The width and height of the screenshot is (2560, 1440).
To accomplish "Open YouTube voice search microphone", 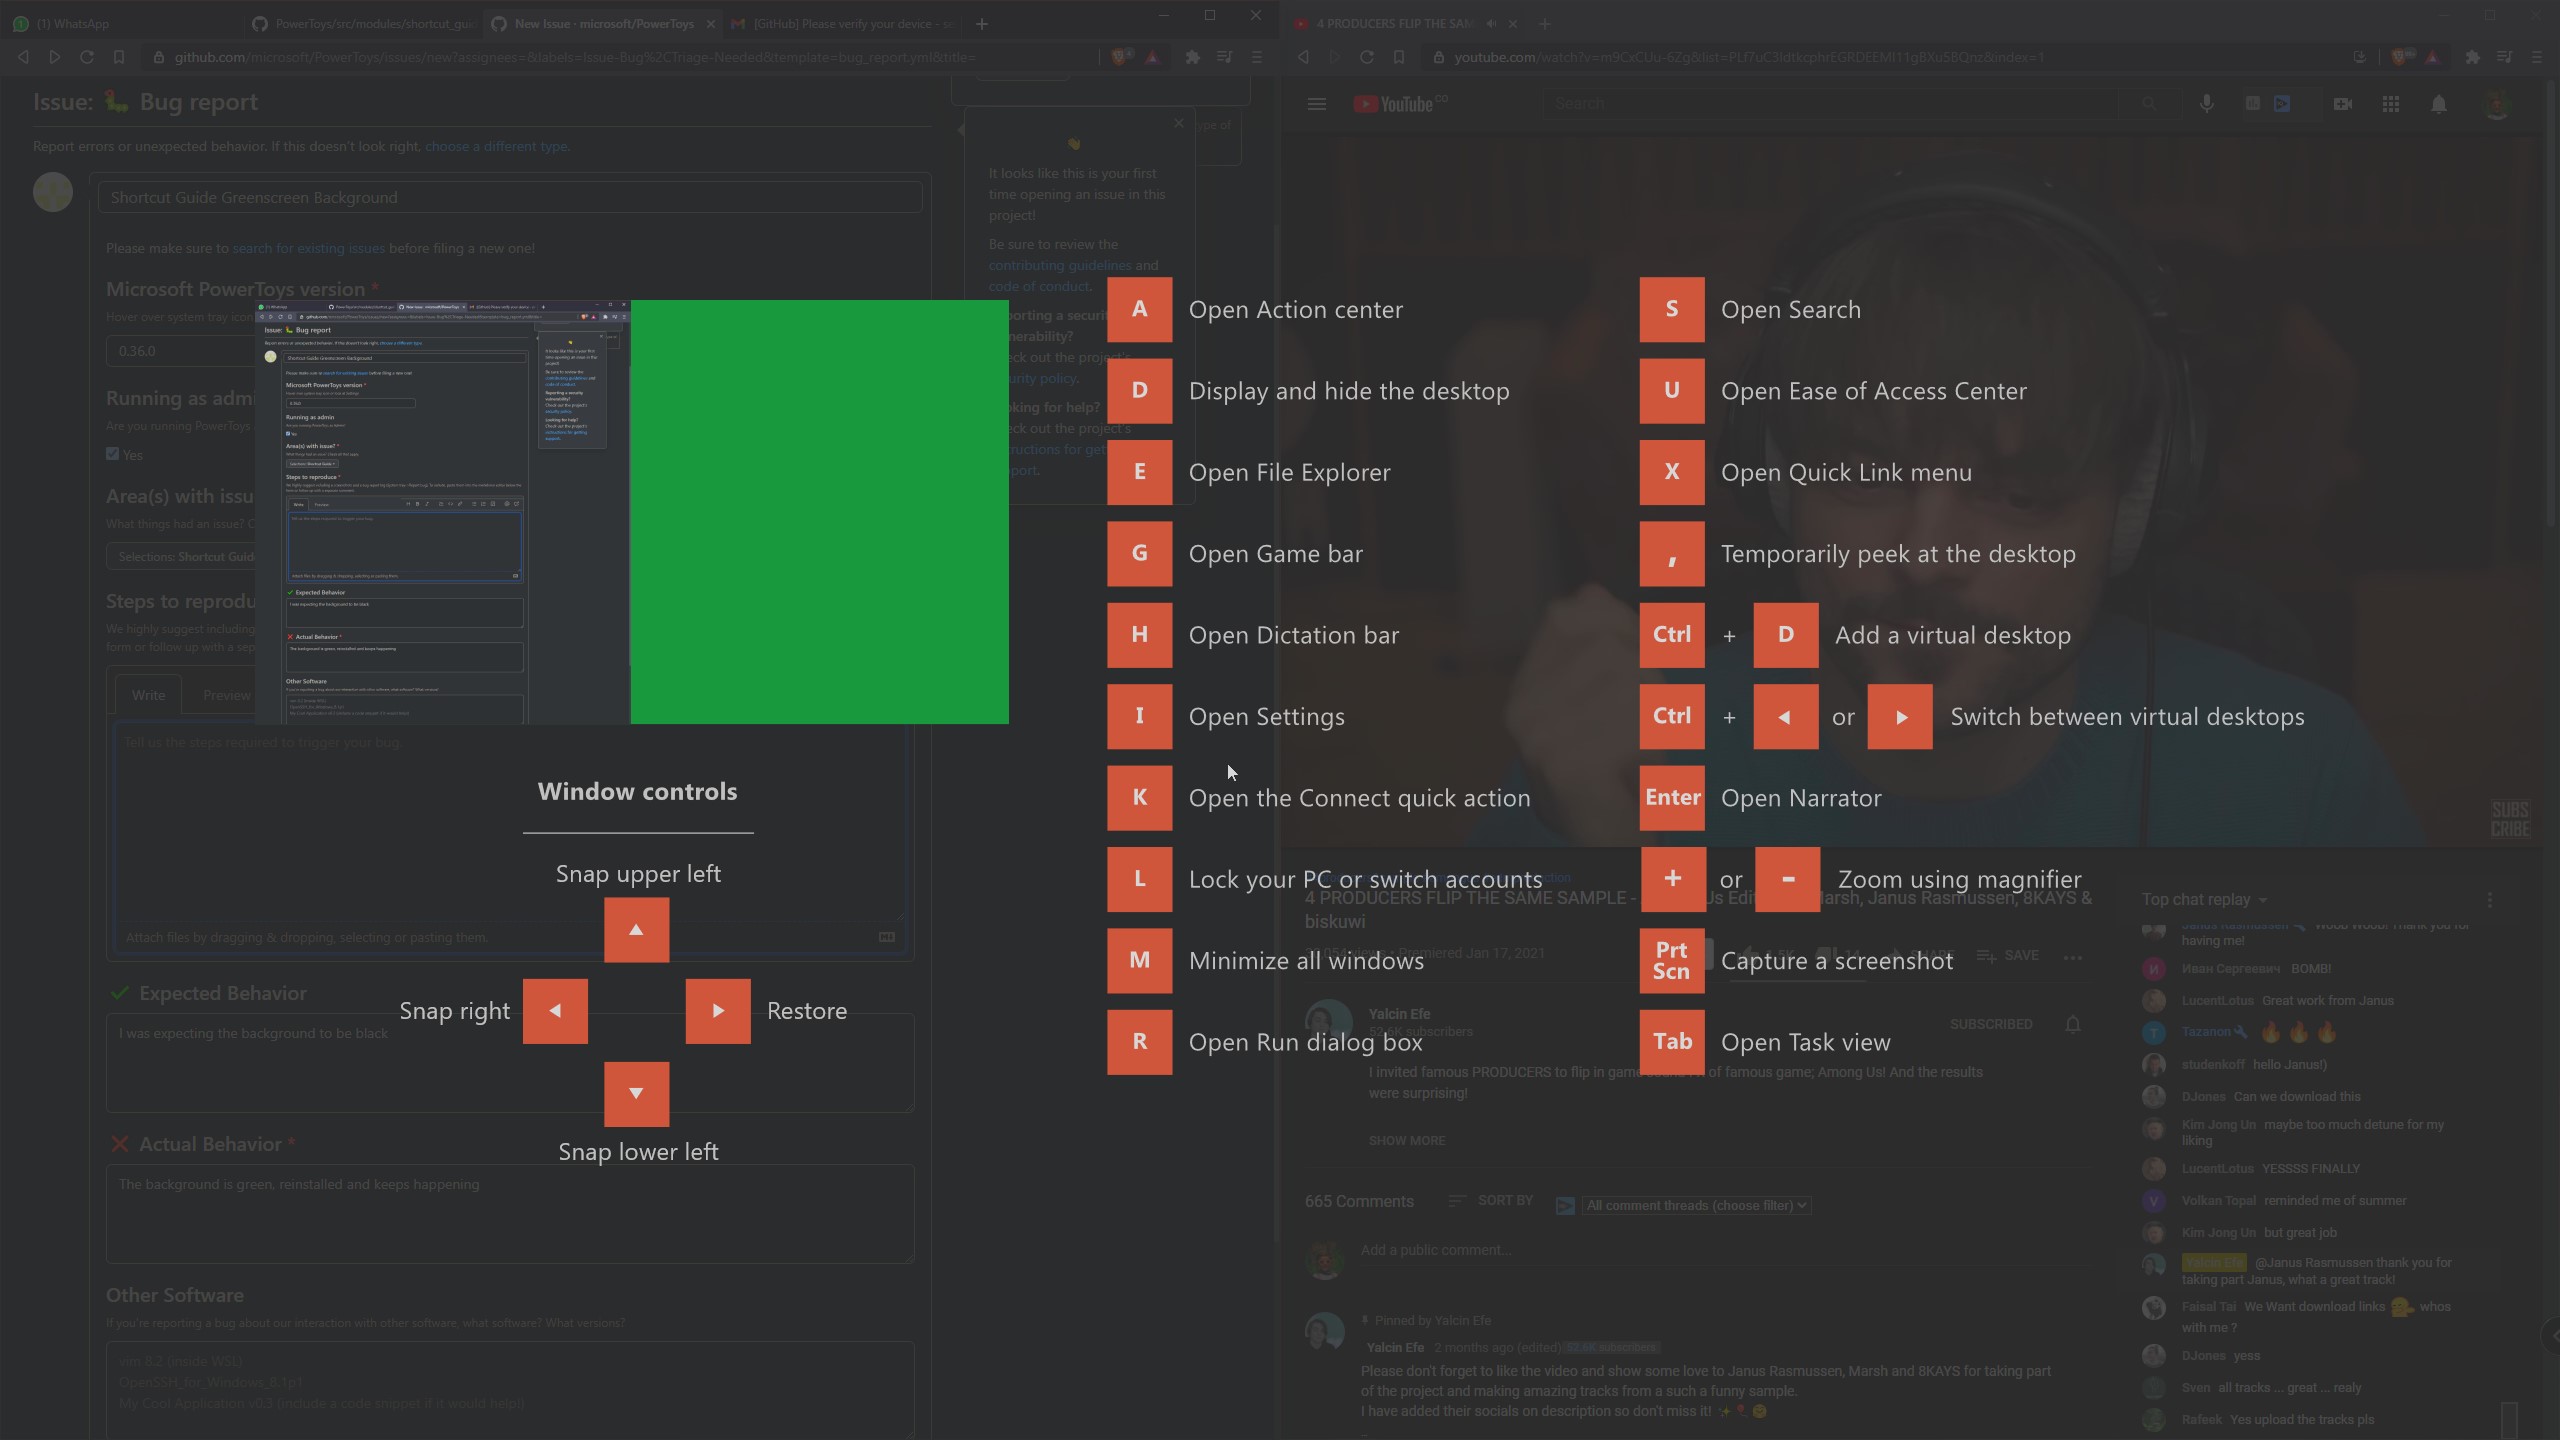I will (2206, 103).
